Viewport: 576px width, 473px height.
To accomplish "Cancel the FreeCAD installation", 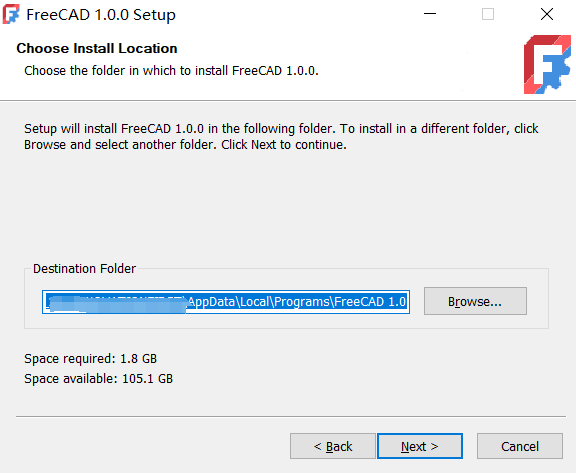I will (520, 446).
